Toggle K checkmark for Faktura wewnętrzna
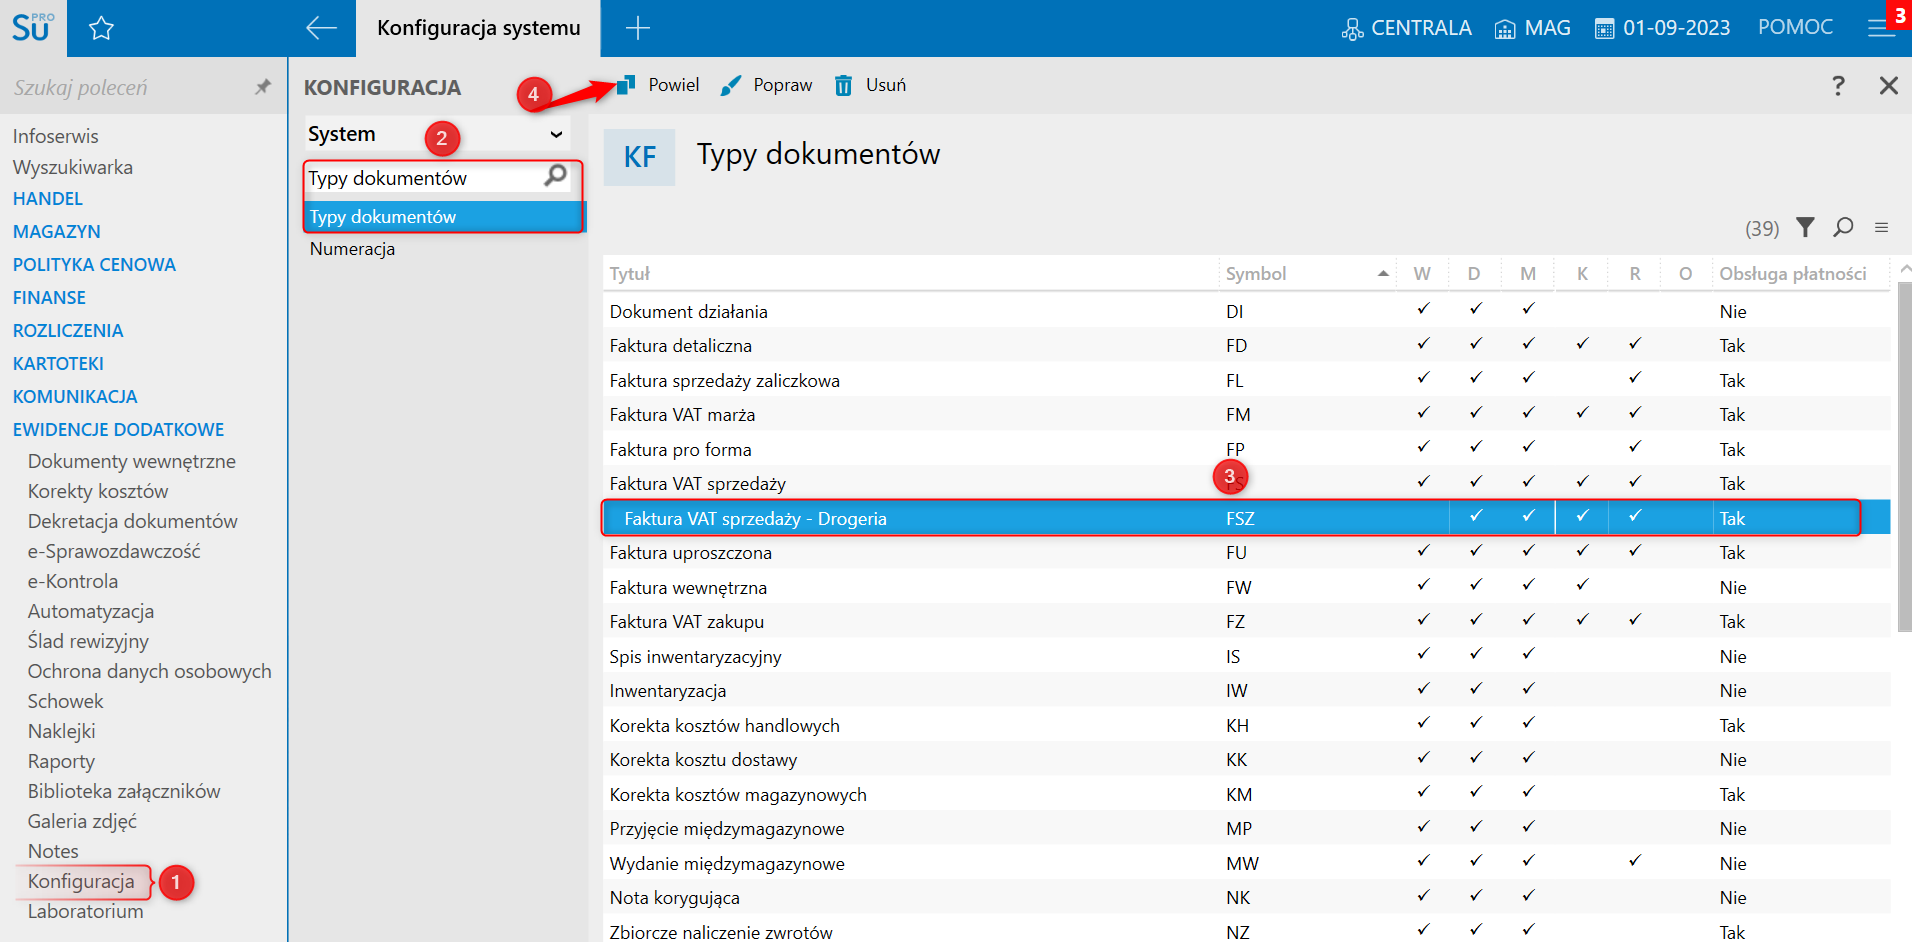This screenshot has height=942, width=1912. pyautogui.click(x=1582, y=586)
